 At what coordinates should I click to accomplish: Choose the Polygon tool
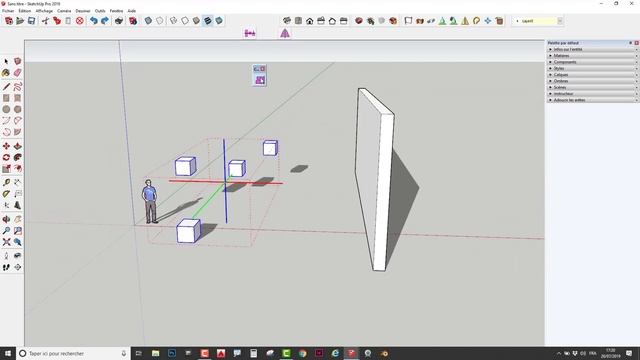(x=18, y=109)
